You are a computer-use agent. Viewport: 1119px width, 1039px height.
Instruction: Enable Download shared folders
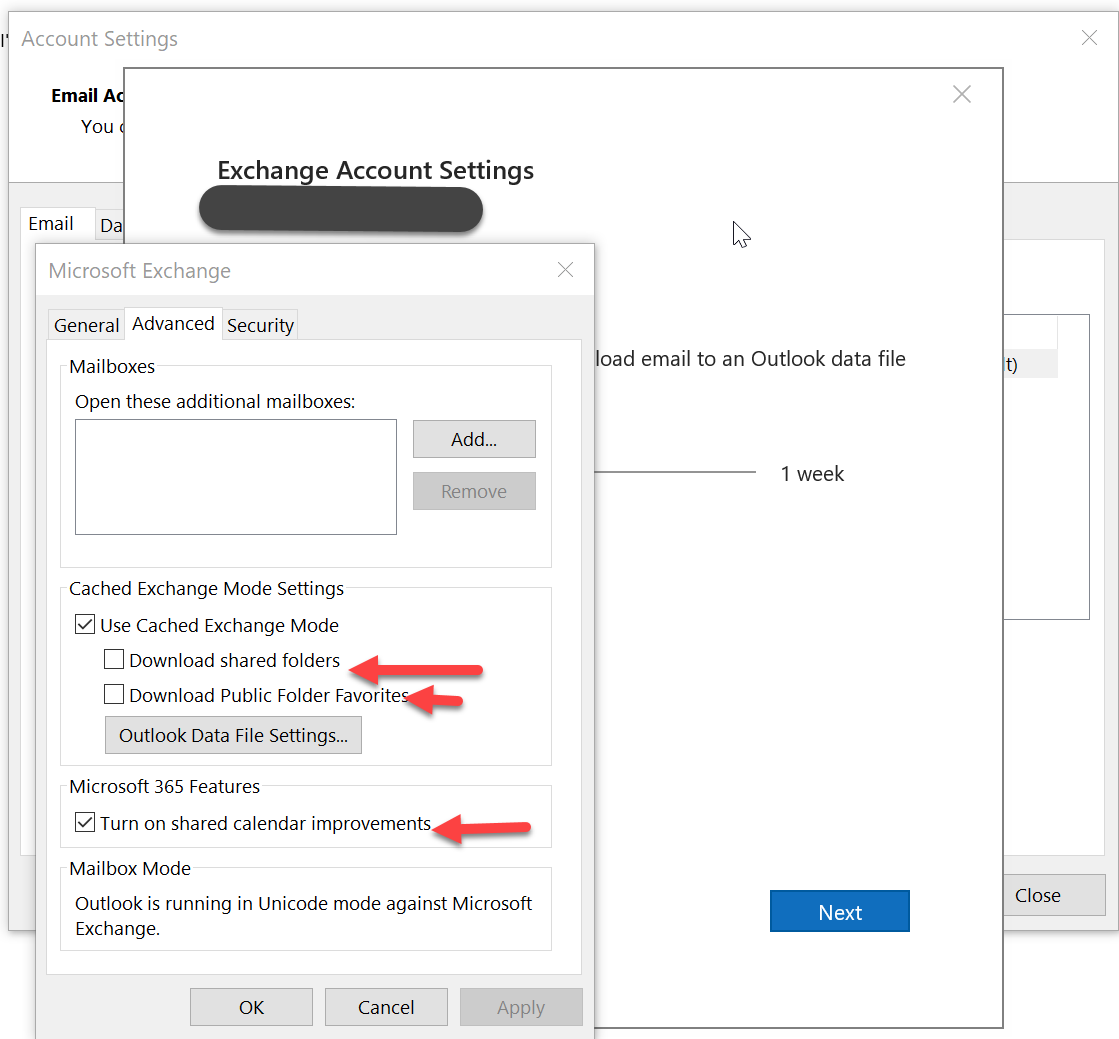[115, 660]
